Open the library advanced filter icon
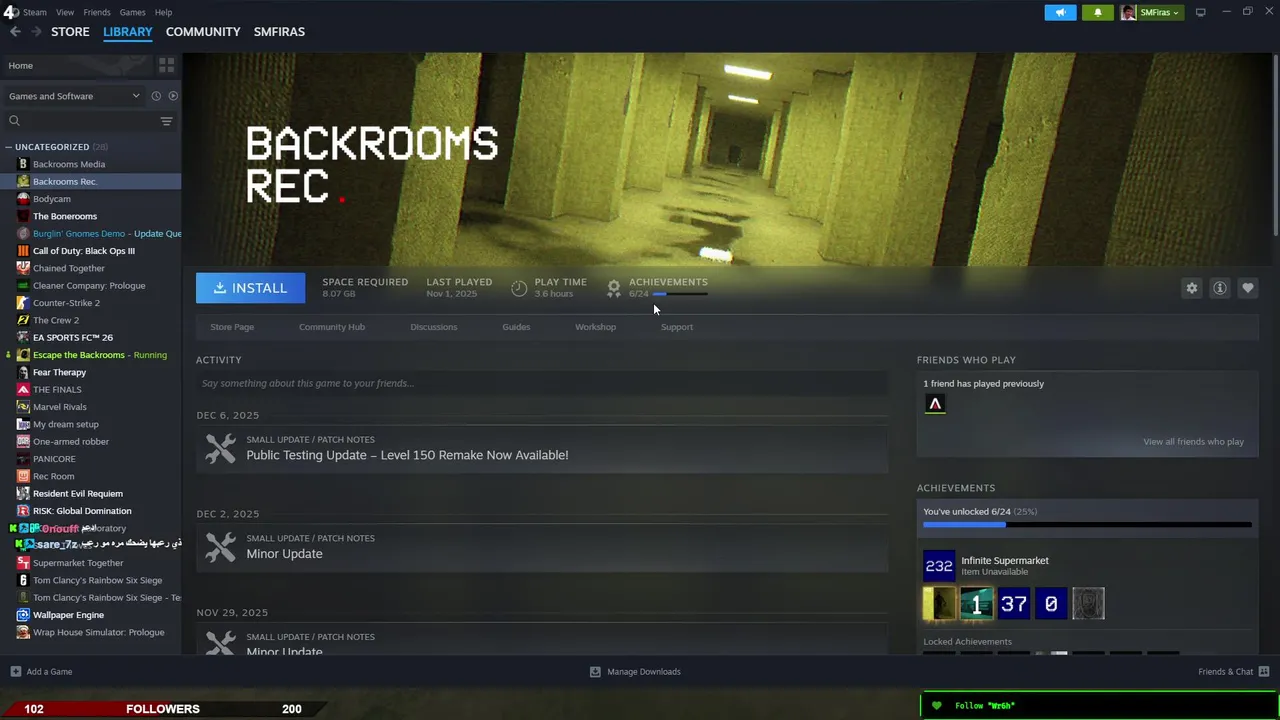This screenshot has width=1280, height=720. coord(166,121)
